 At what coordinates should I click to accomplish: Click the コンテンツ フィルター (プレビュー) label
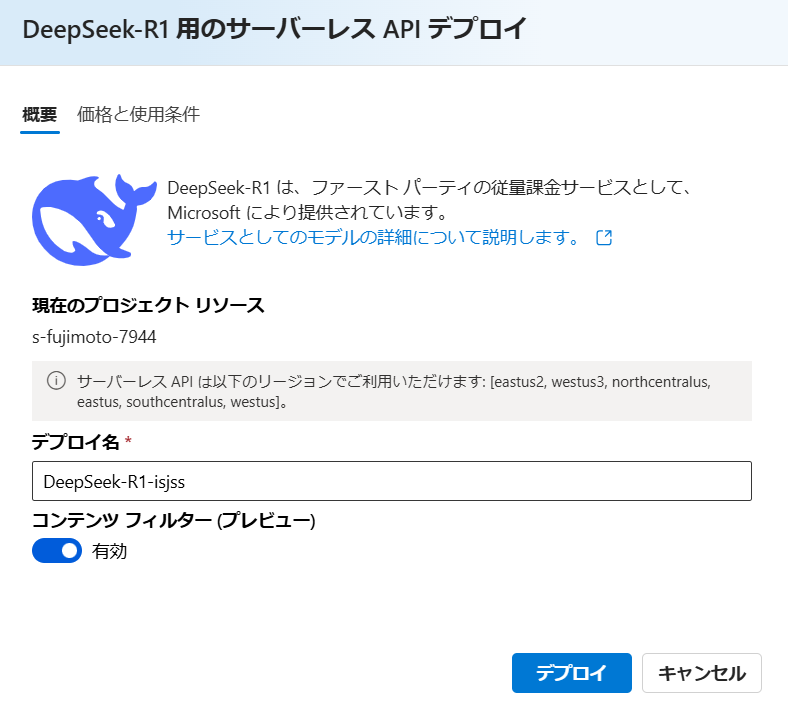click(x=173, y=521)
